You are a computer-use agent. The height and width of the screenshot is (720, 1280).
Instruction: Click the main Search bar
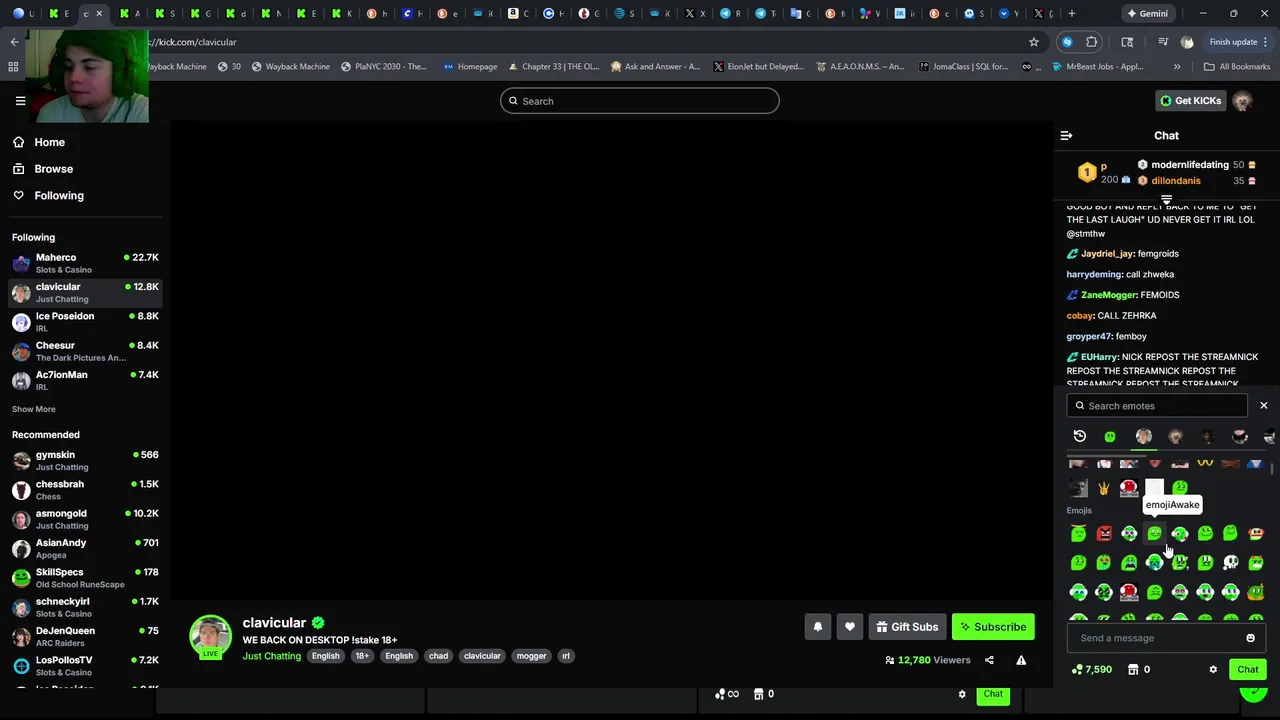click(639, 101)
